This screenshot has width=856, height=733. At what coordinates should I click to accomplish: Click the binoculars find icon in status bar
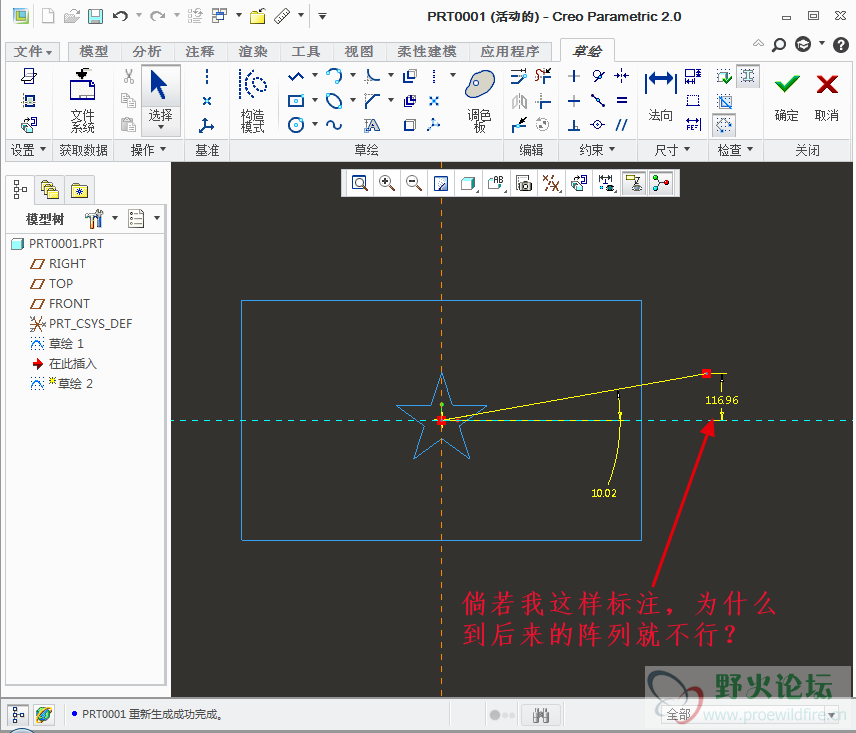[542, 715]
